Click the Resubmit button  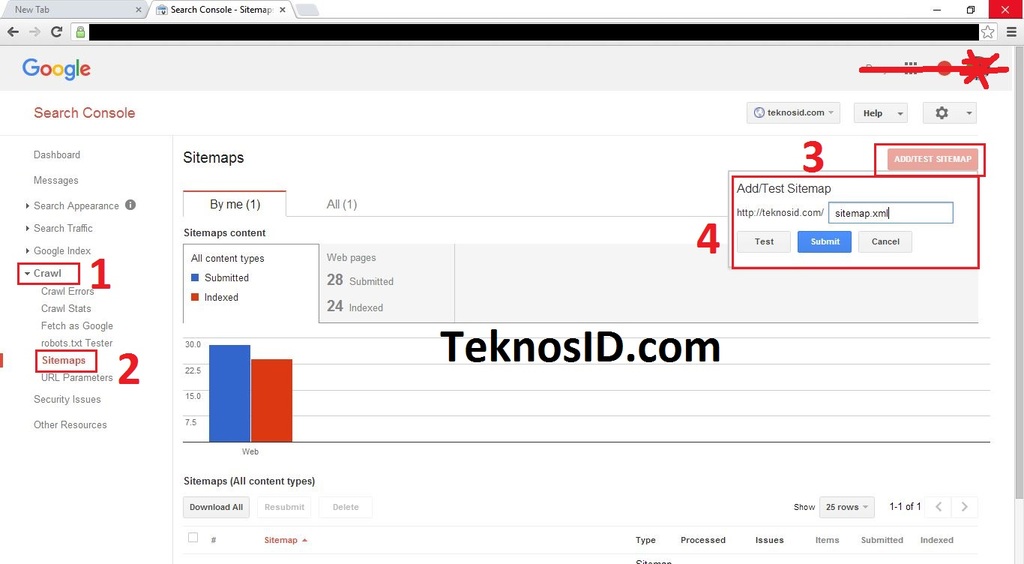pos(284,507)
